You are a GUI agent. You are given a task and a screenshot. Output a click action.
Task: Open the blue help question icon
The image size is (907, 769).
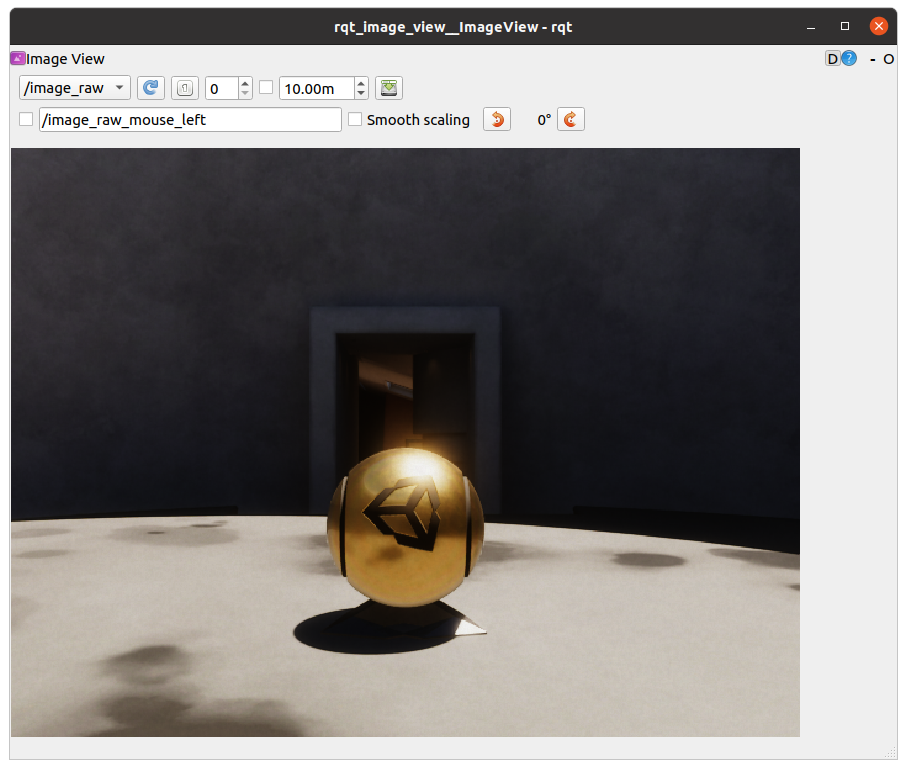coord(849,58)
